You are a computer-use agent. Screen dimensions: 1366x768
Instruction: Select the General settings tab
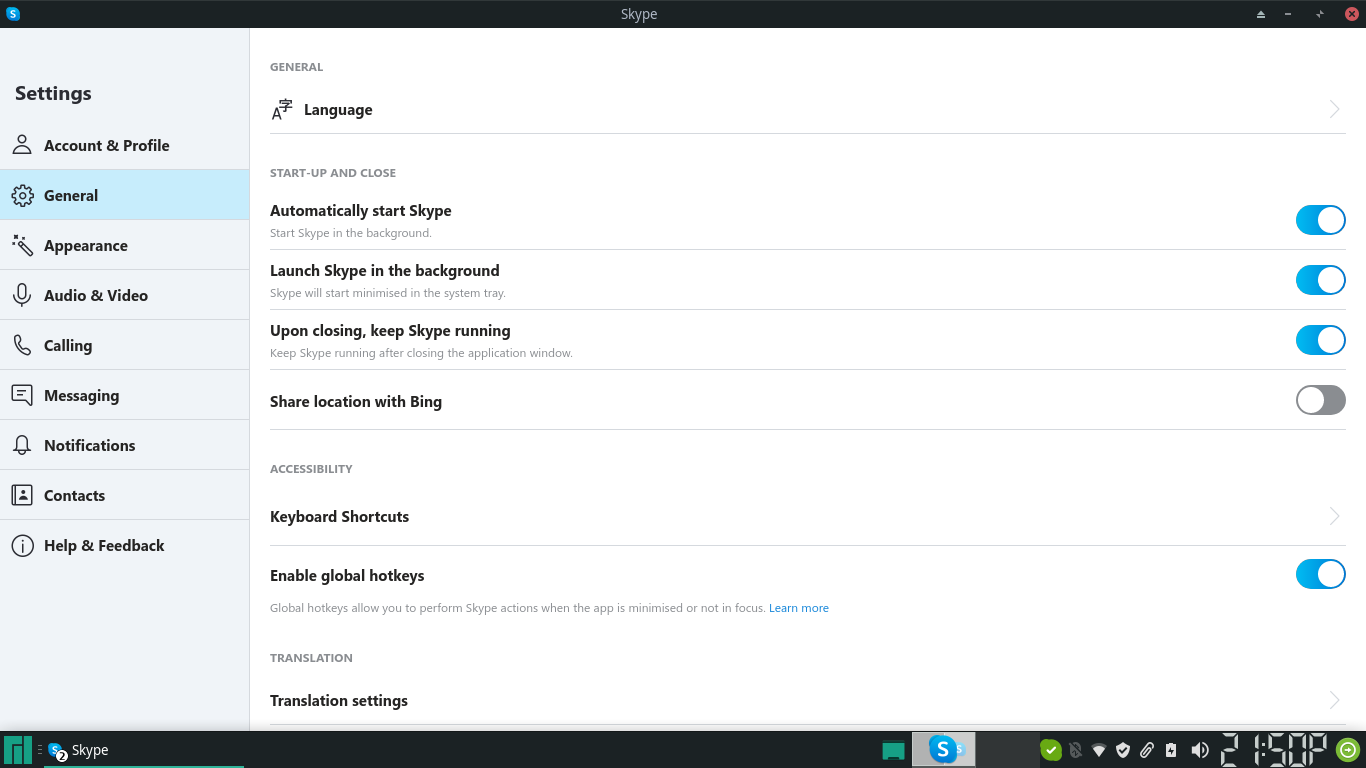click(x=124, y=195)
